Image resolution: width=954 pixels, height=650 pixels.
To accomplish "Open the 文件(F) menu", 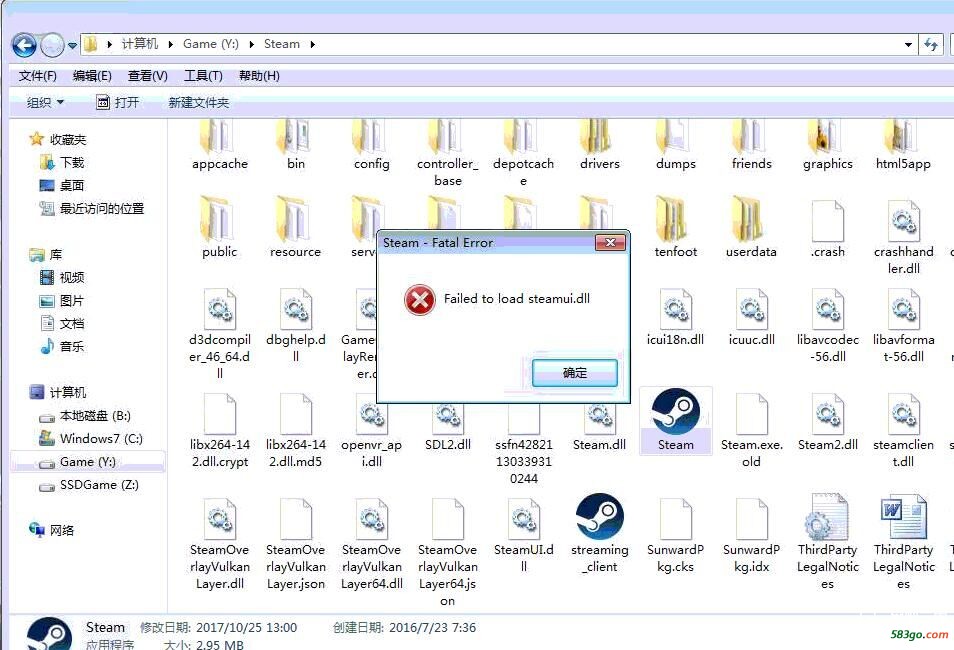I will coord(38,76).
